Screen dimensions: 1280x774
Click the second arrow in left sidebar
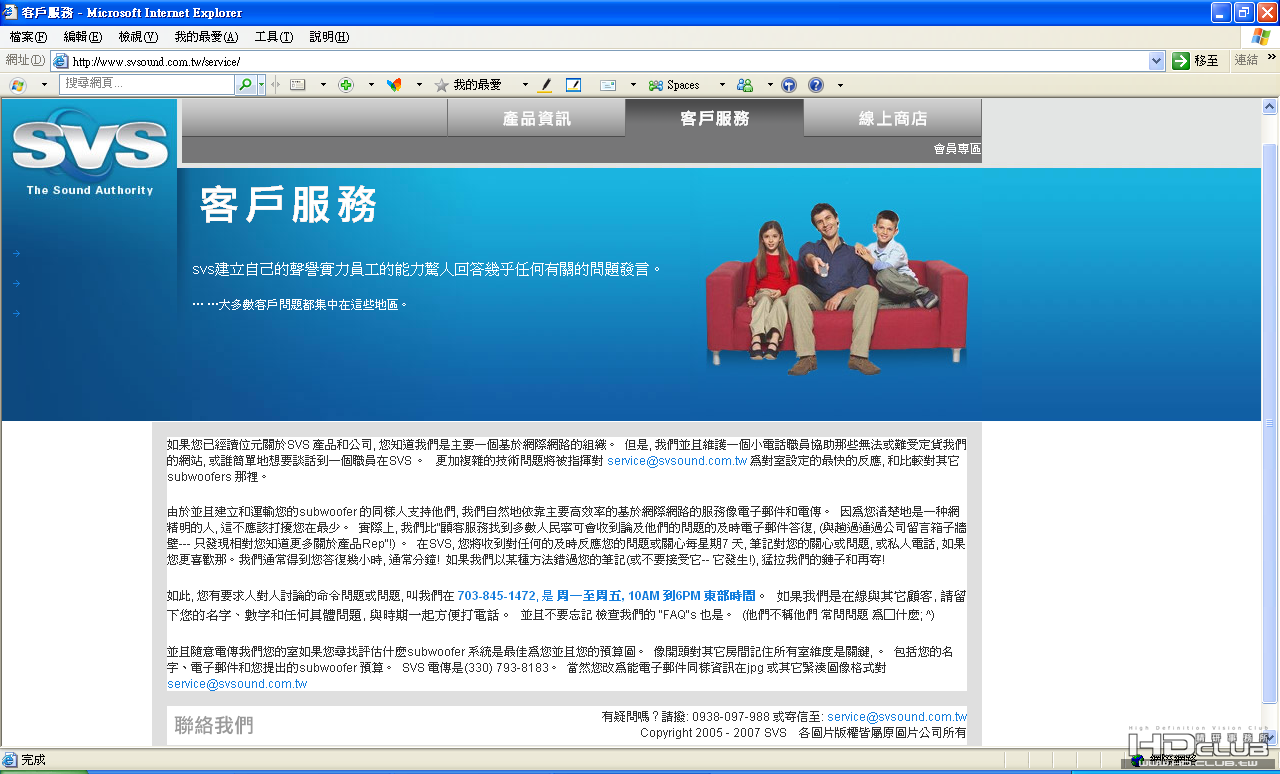[x=17, y=283]
